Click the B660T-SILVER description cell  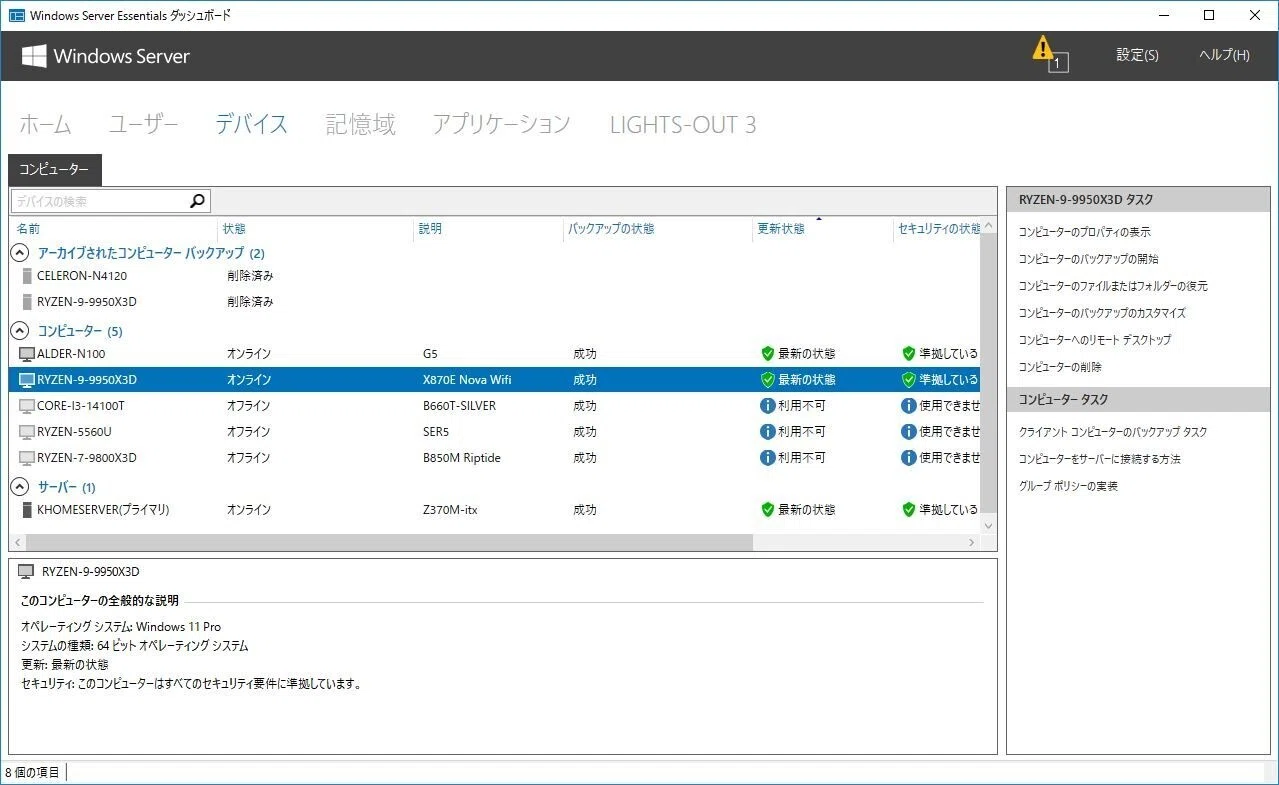[459, 406]
